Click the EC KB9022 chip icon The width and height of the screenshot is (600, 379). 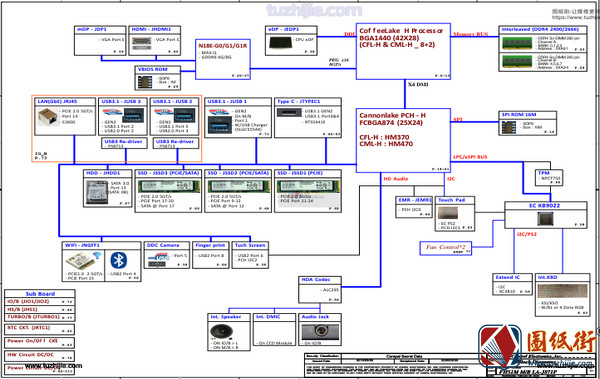point(545,218)
